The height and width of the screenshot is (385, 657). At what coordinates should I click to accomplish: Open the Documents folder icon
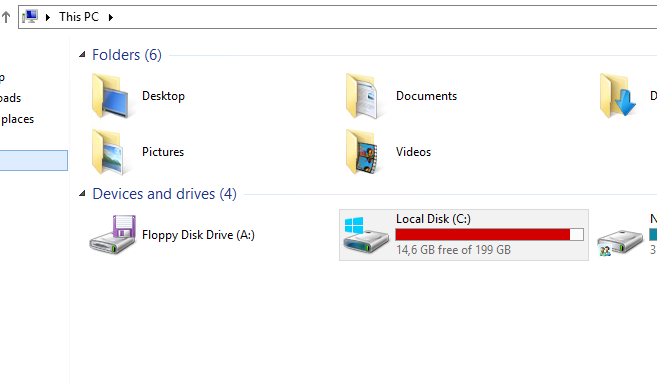point(363,96)
